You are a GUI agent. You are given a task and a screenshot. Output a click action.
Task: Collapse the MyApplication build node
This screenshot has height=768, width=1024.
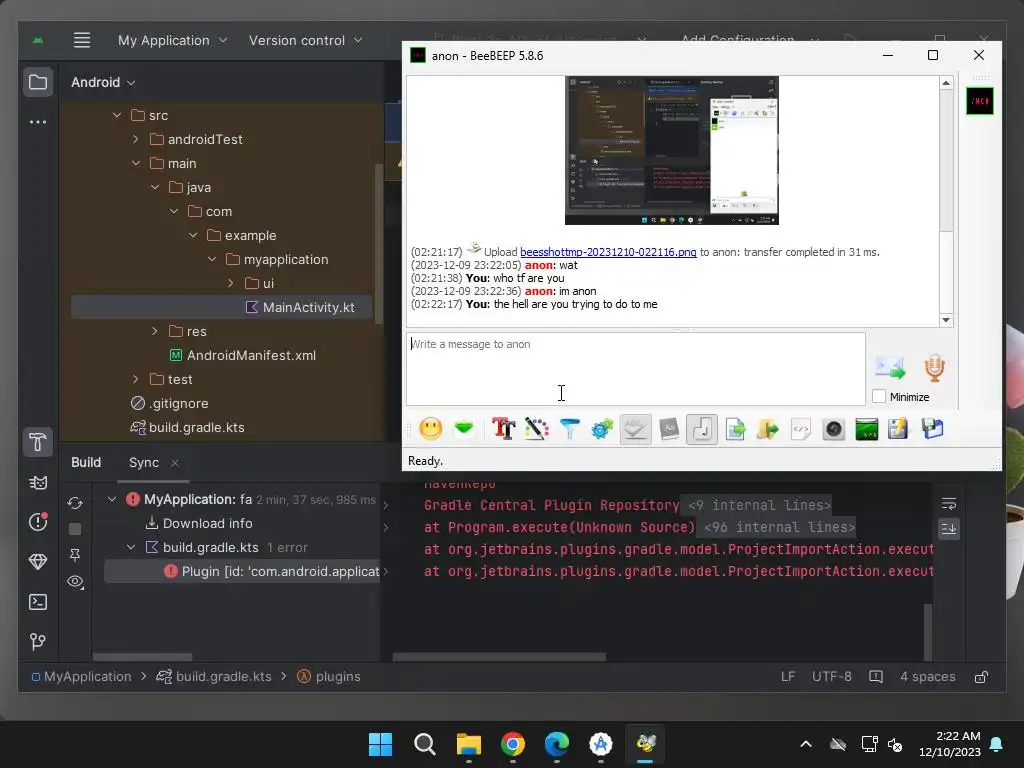[112, 500]
